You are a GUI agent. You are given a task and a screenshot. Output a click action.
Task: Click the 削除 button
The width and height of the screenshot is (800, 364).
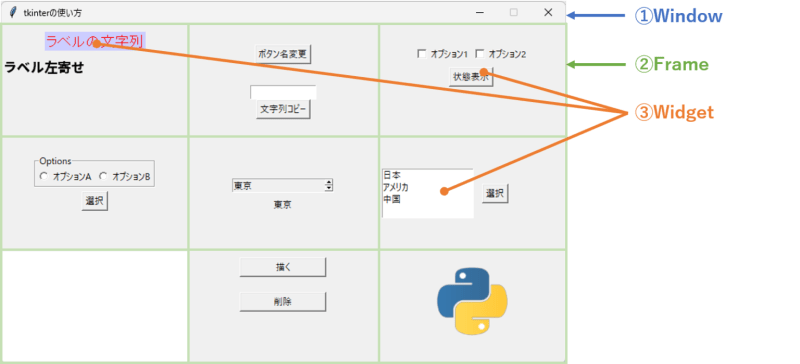(283, 302)
